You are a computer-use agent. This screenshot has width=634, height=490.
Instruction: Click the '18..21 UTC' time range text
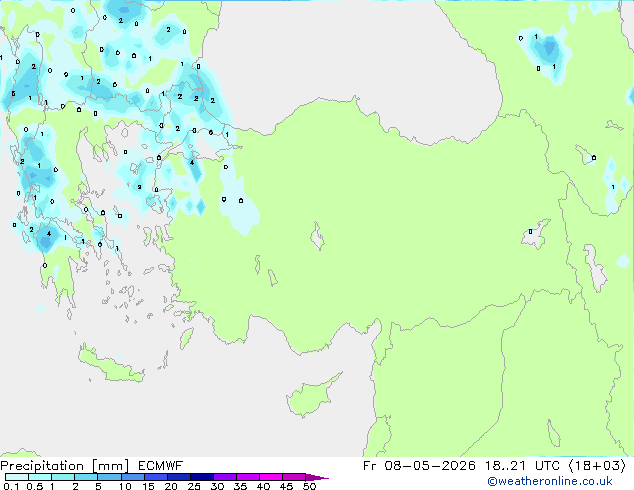[x=522, y=466]
